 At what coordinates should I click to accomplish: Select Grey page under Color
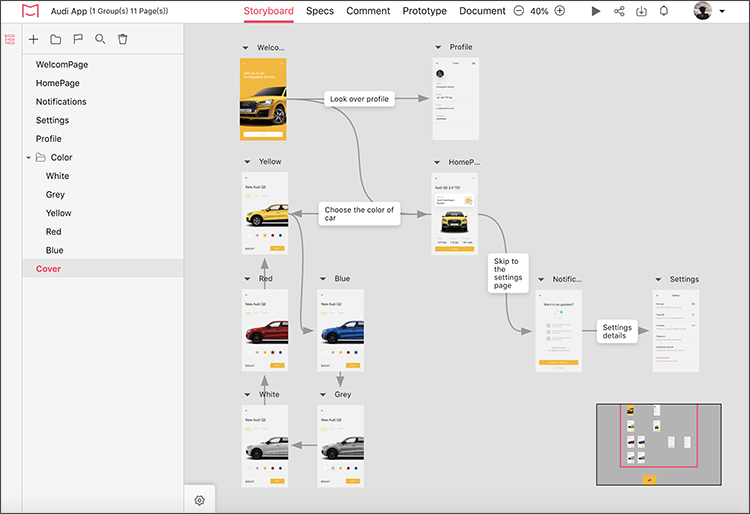[103, 195]
